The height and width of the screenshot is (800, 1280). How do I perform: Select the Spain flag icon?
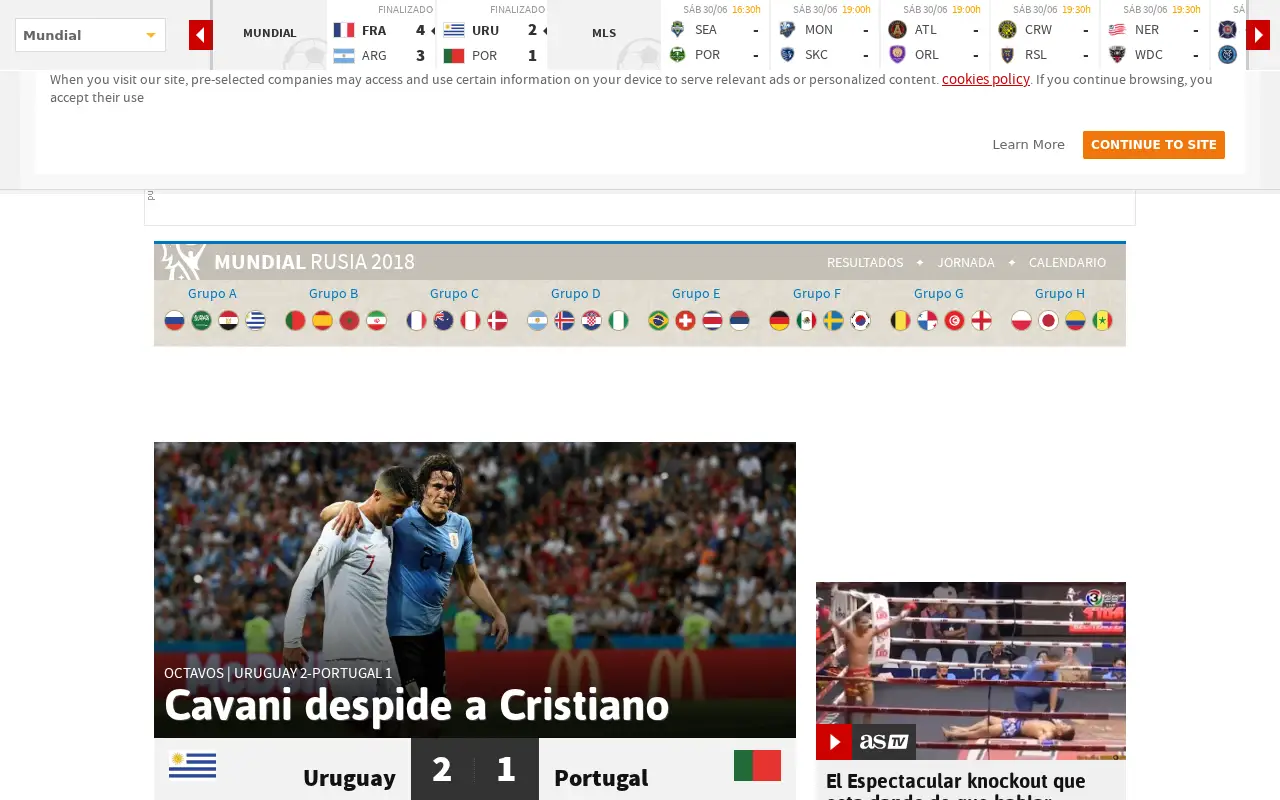coord(323,321)
